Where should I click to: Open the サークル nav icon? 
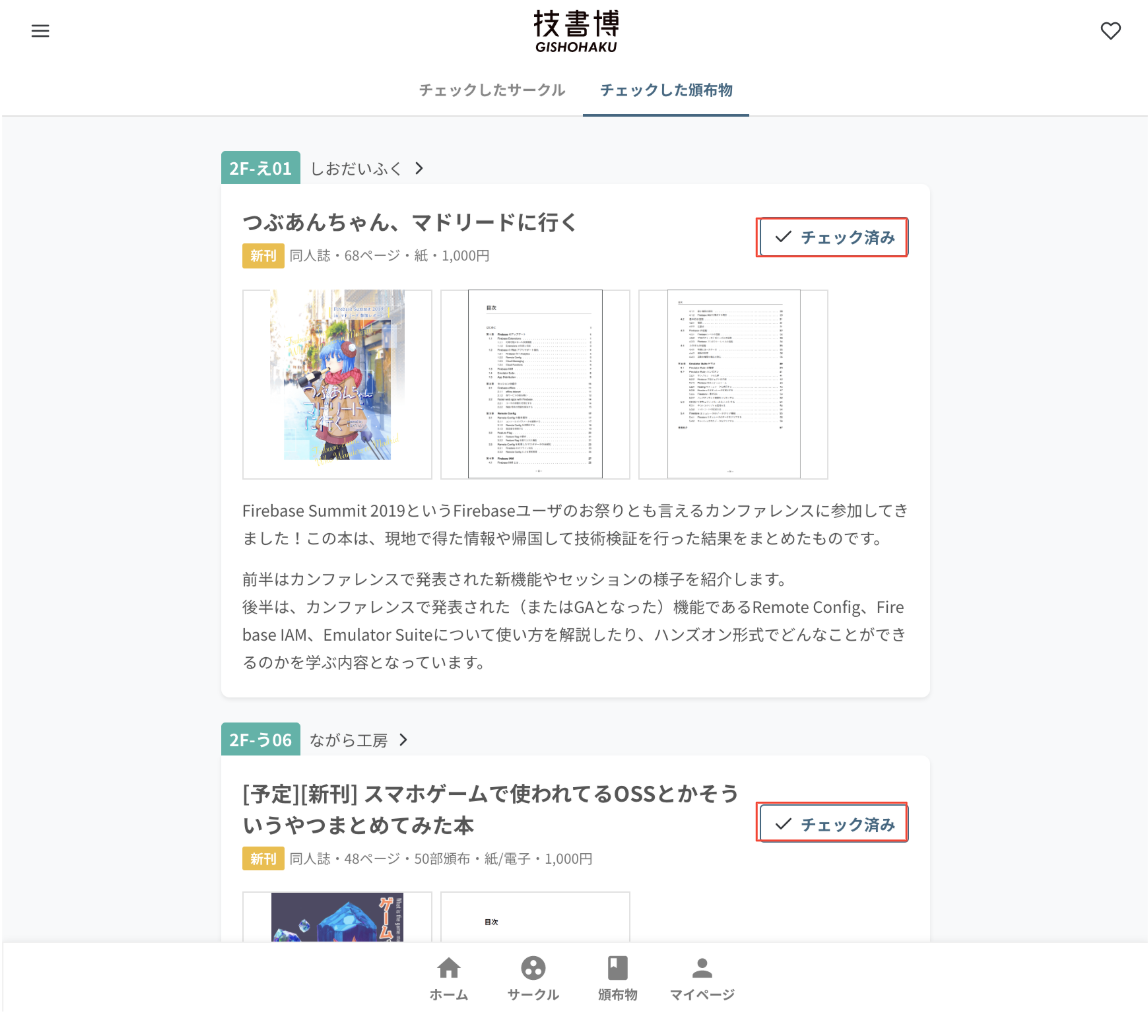(533, 978)
